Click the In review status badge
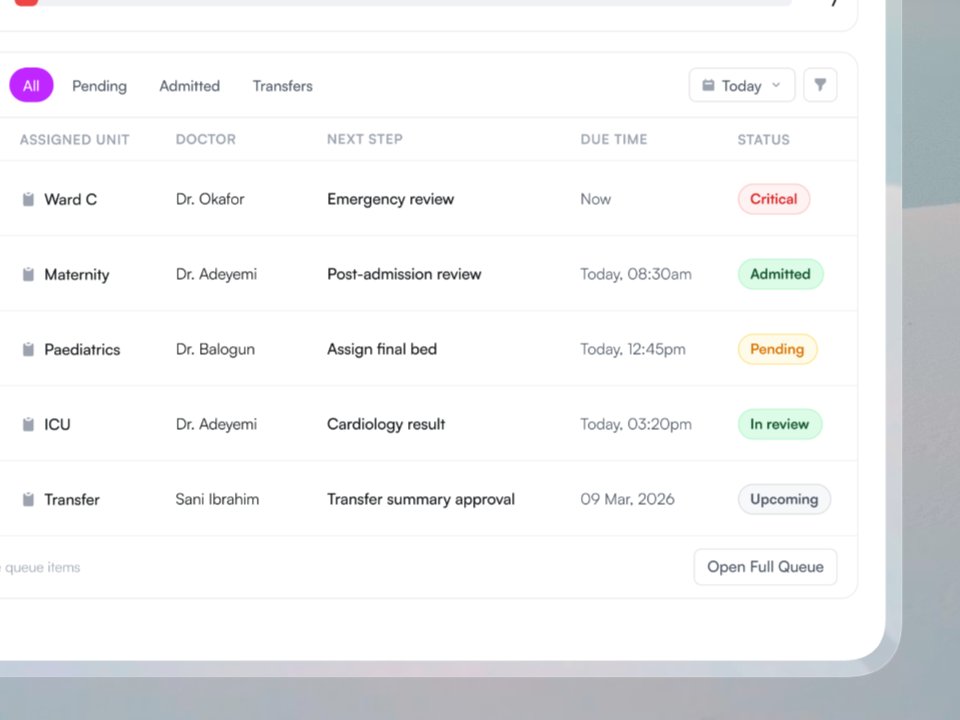 pos(779,424)
